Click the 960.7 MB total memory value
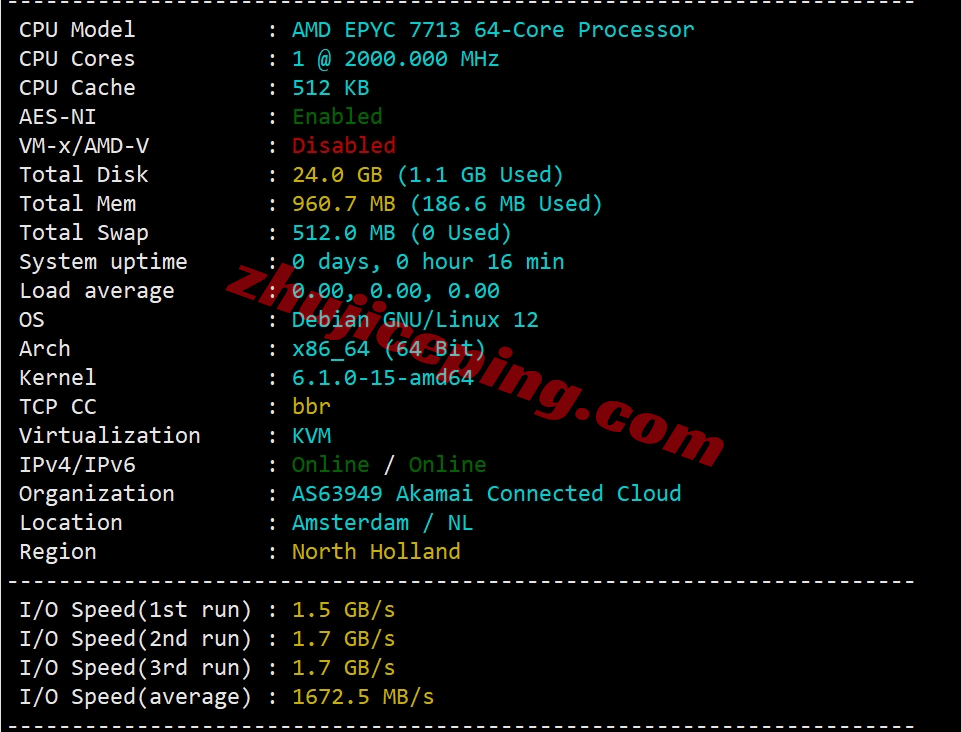The width and height of the screenshot is (961, 732). pyautogui.click(x=344, y=204)
